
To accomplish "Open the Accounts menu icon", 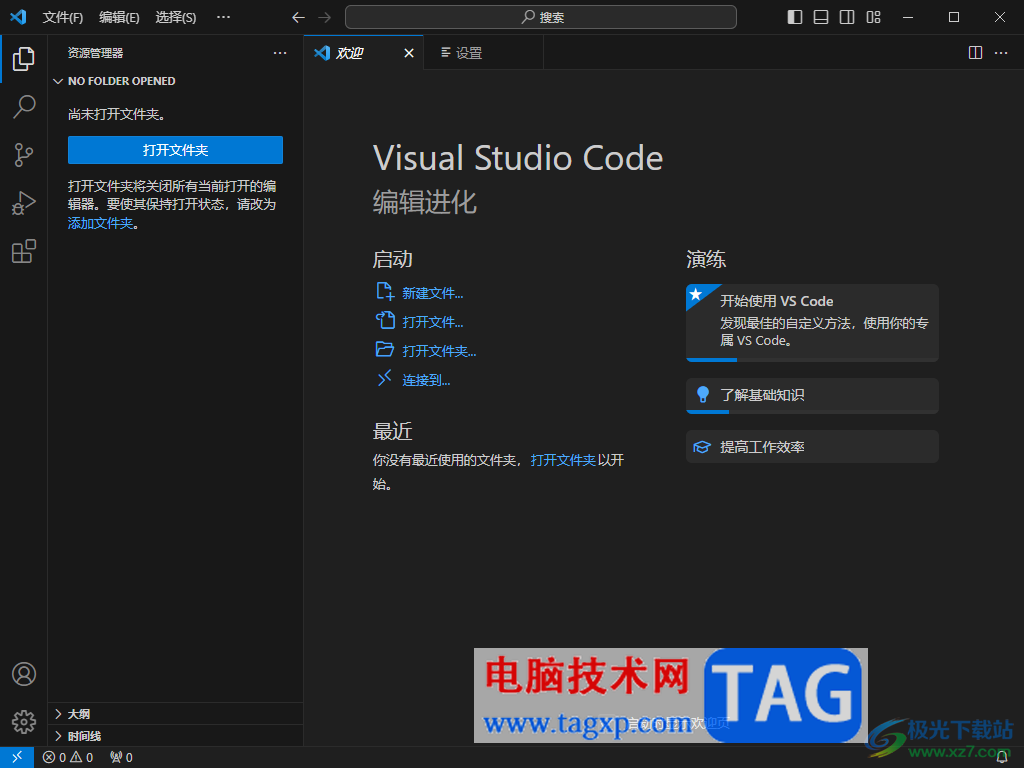I will coord(24,674).
